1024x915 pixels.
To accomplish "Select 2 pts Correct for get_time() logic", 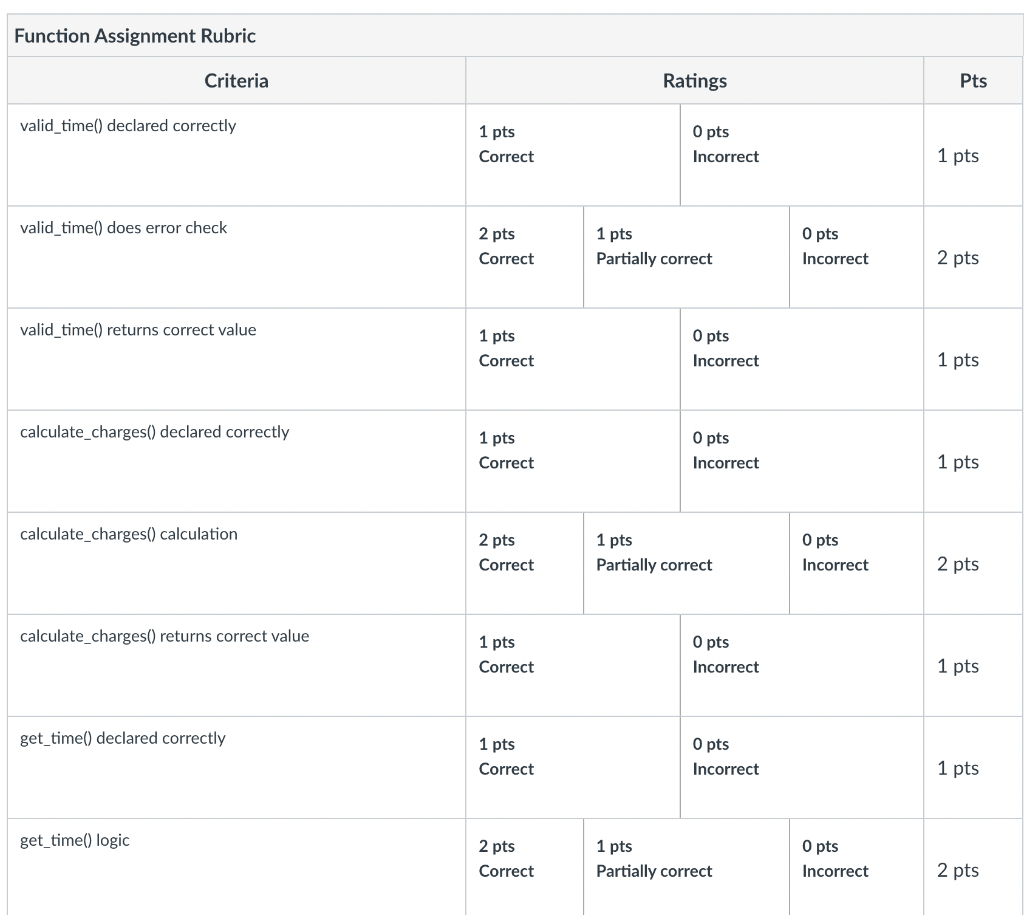I will tap(524, 867).
